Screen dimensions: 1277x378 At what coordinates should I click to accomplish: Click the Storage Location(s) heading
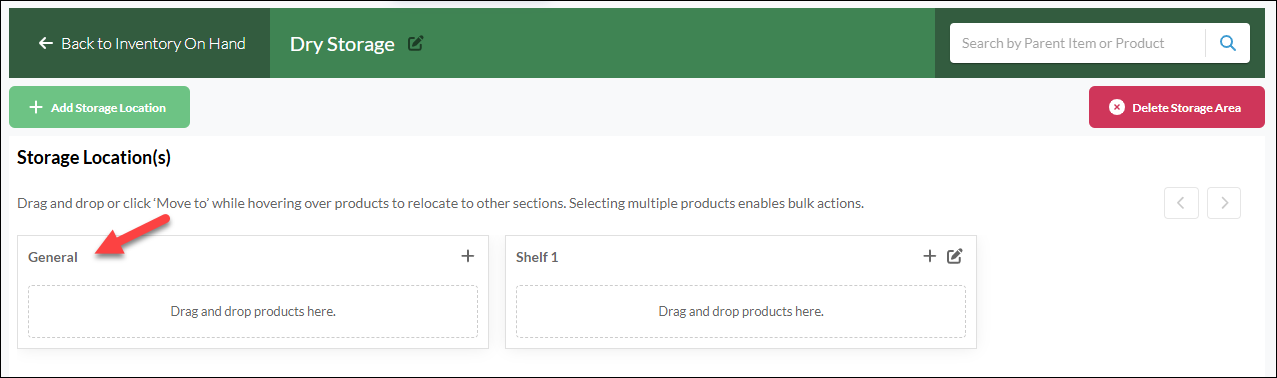[x=94, y=158]
